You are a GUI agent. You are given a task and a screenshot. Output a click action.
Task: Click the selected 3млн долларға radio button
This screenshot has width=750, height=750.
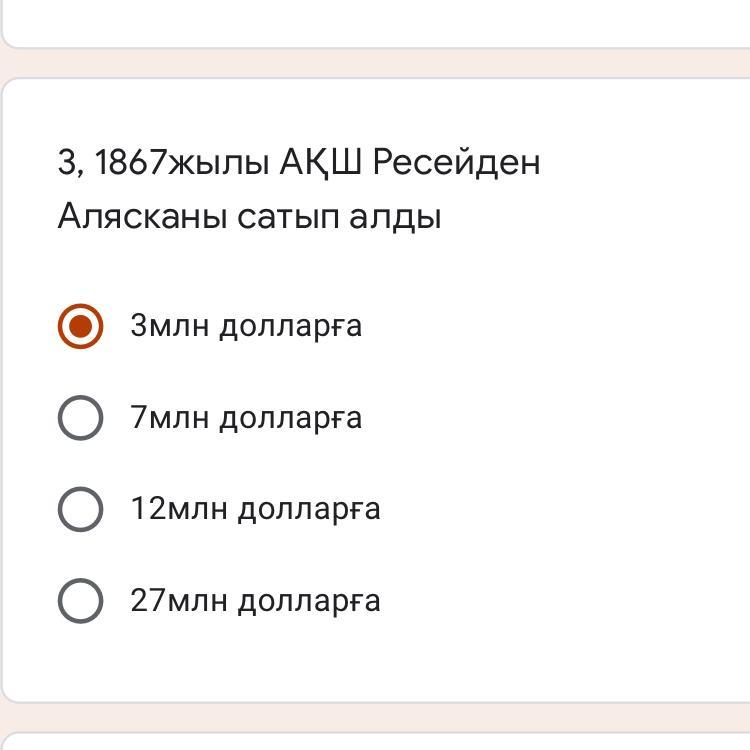[x=80, y=327]
